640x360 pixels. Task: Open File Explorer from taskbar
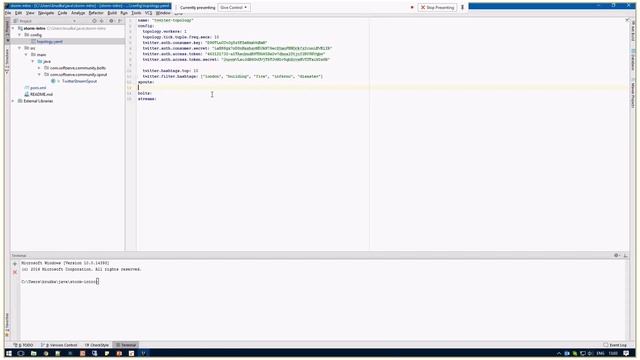pyautogui.click(x=33, y=353)
